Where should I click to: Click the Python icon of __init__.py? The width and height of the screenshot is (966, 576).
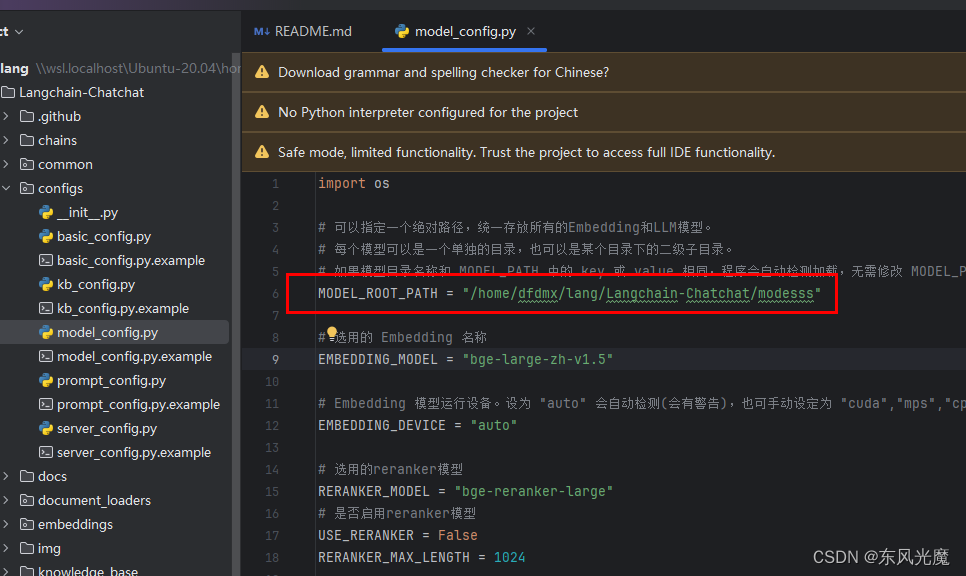coord(46,212)
